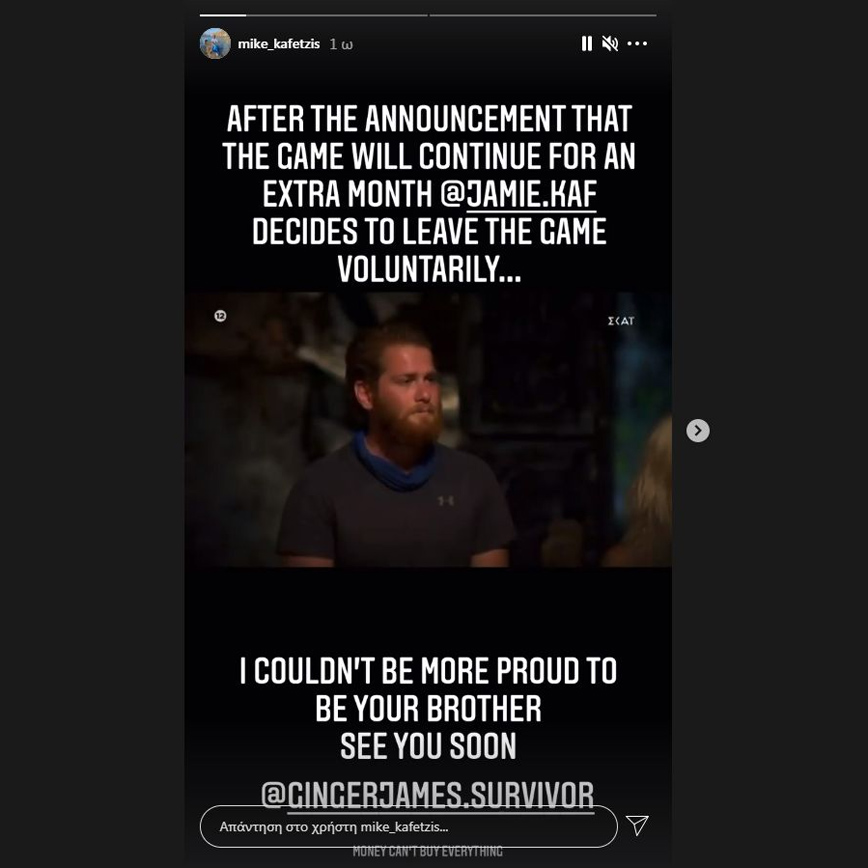This screenshot has height=868, width=868.
Task: Click the ΣΚΑΤ channel logo watermark
Action: (621, 321)
